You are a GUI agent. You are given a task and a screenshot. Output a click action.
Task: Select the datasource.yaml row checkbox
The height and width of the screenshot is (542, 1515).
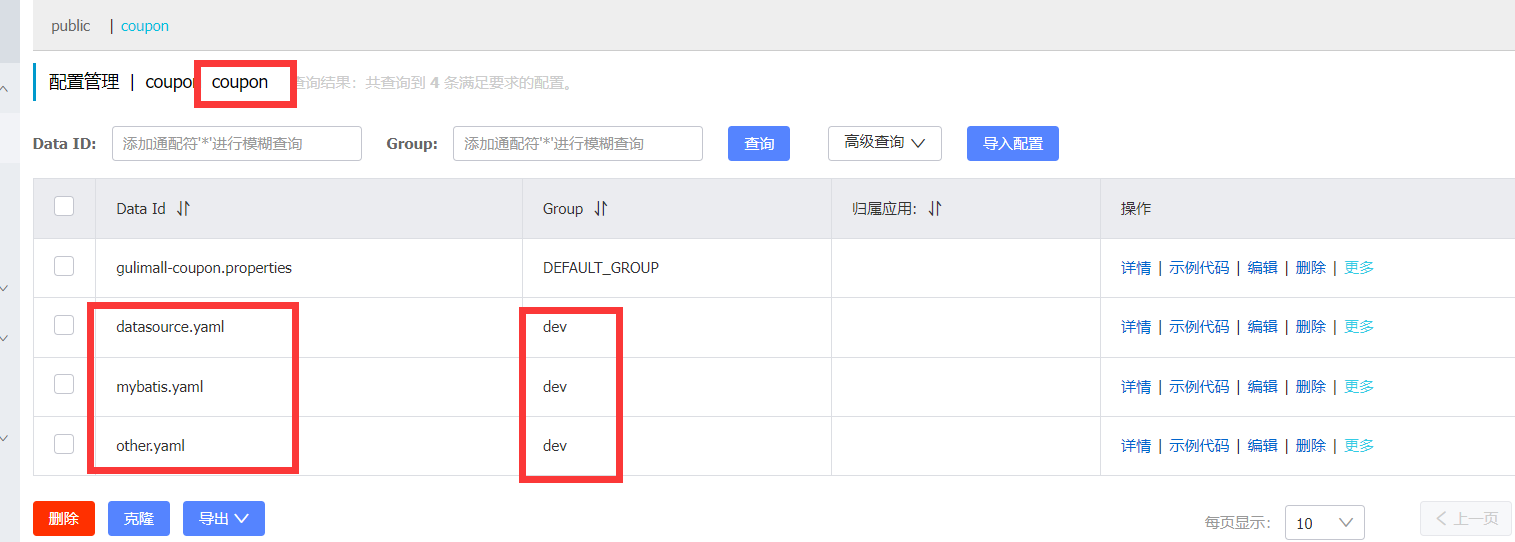click(64, 325)
